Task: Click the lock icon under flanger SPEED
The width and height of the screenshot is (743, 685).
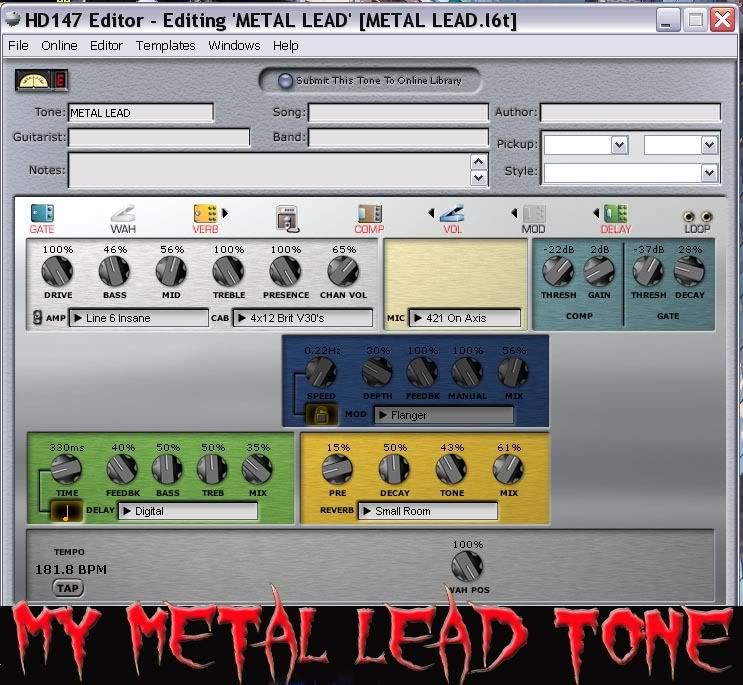Action: point(321,415)
